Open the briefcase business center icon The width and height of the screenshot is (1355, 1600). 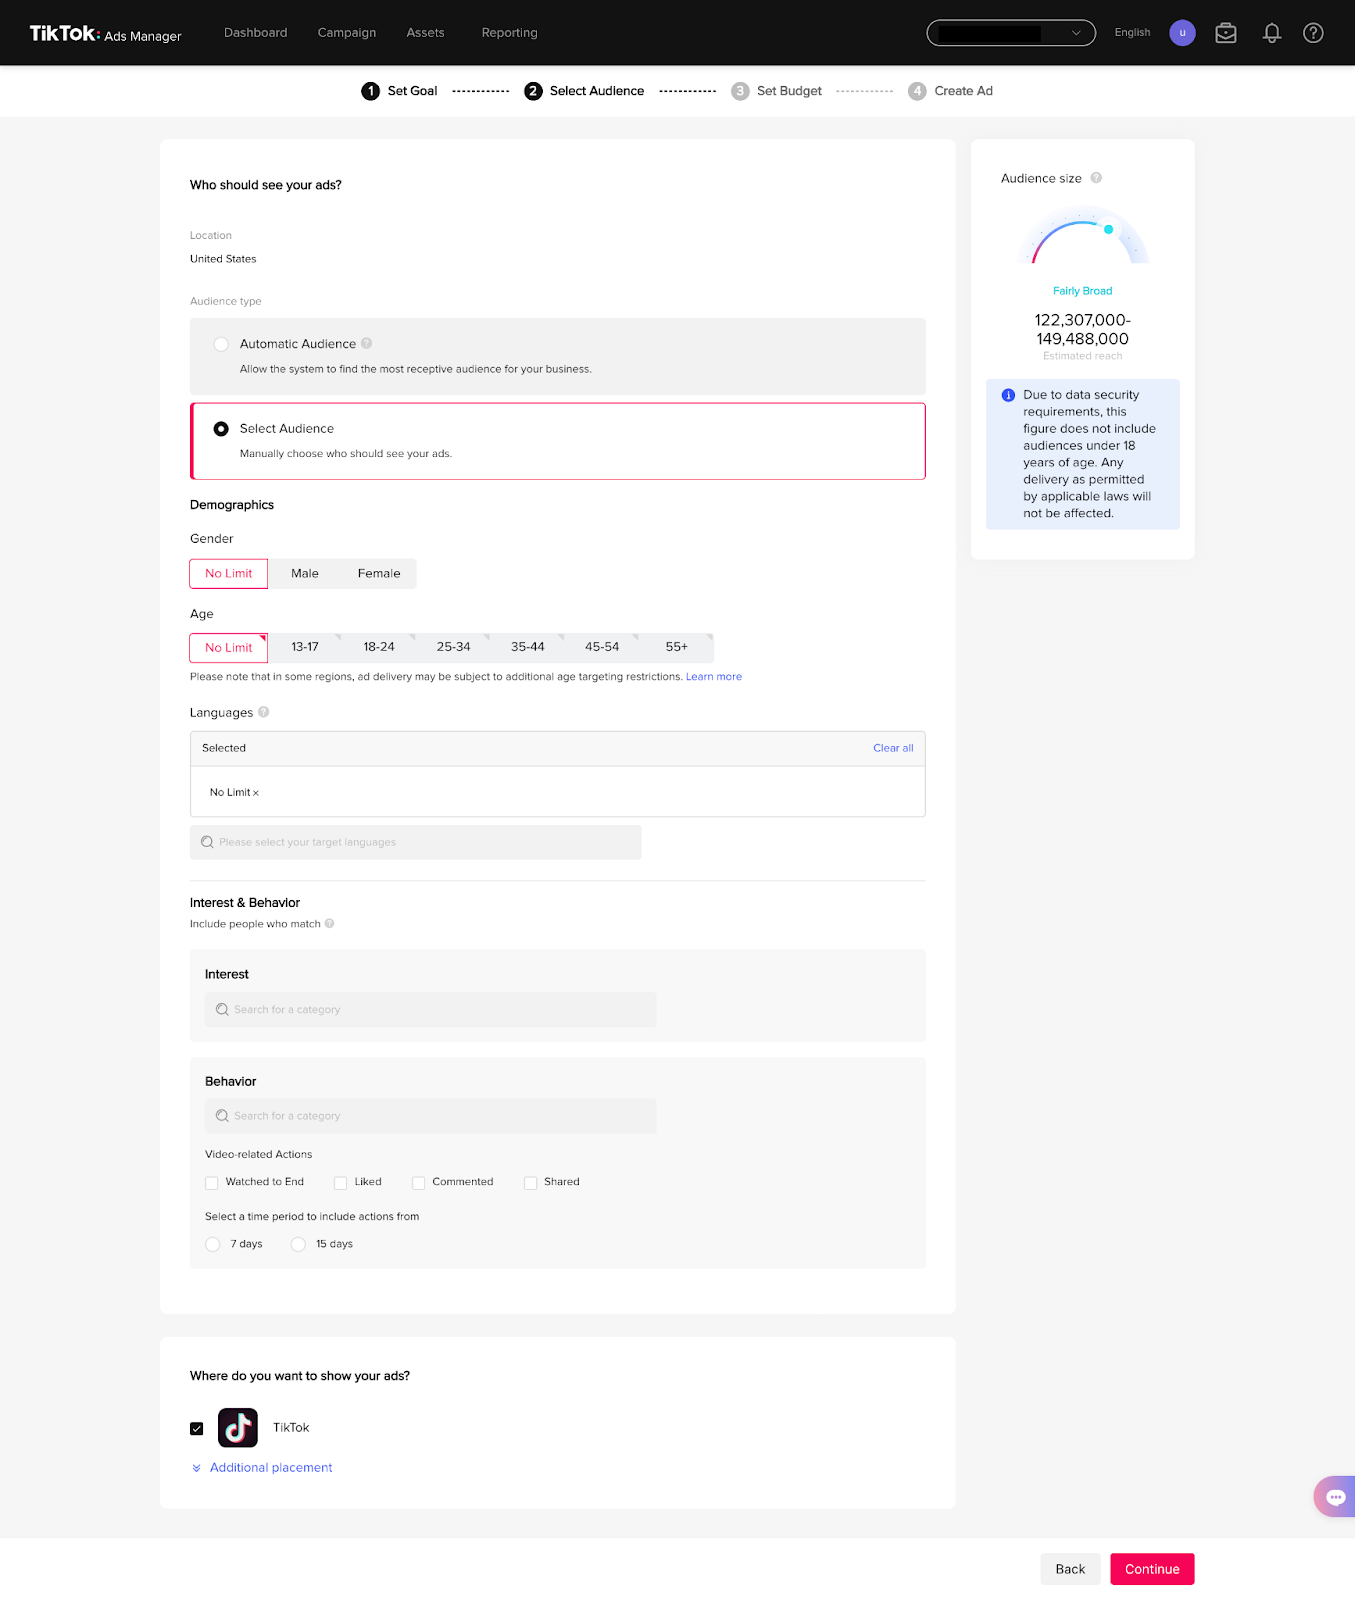coord(1226,33)
